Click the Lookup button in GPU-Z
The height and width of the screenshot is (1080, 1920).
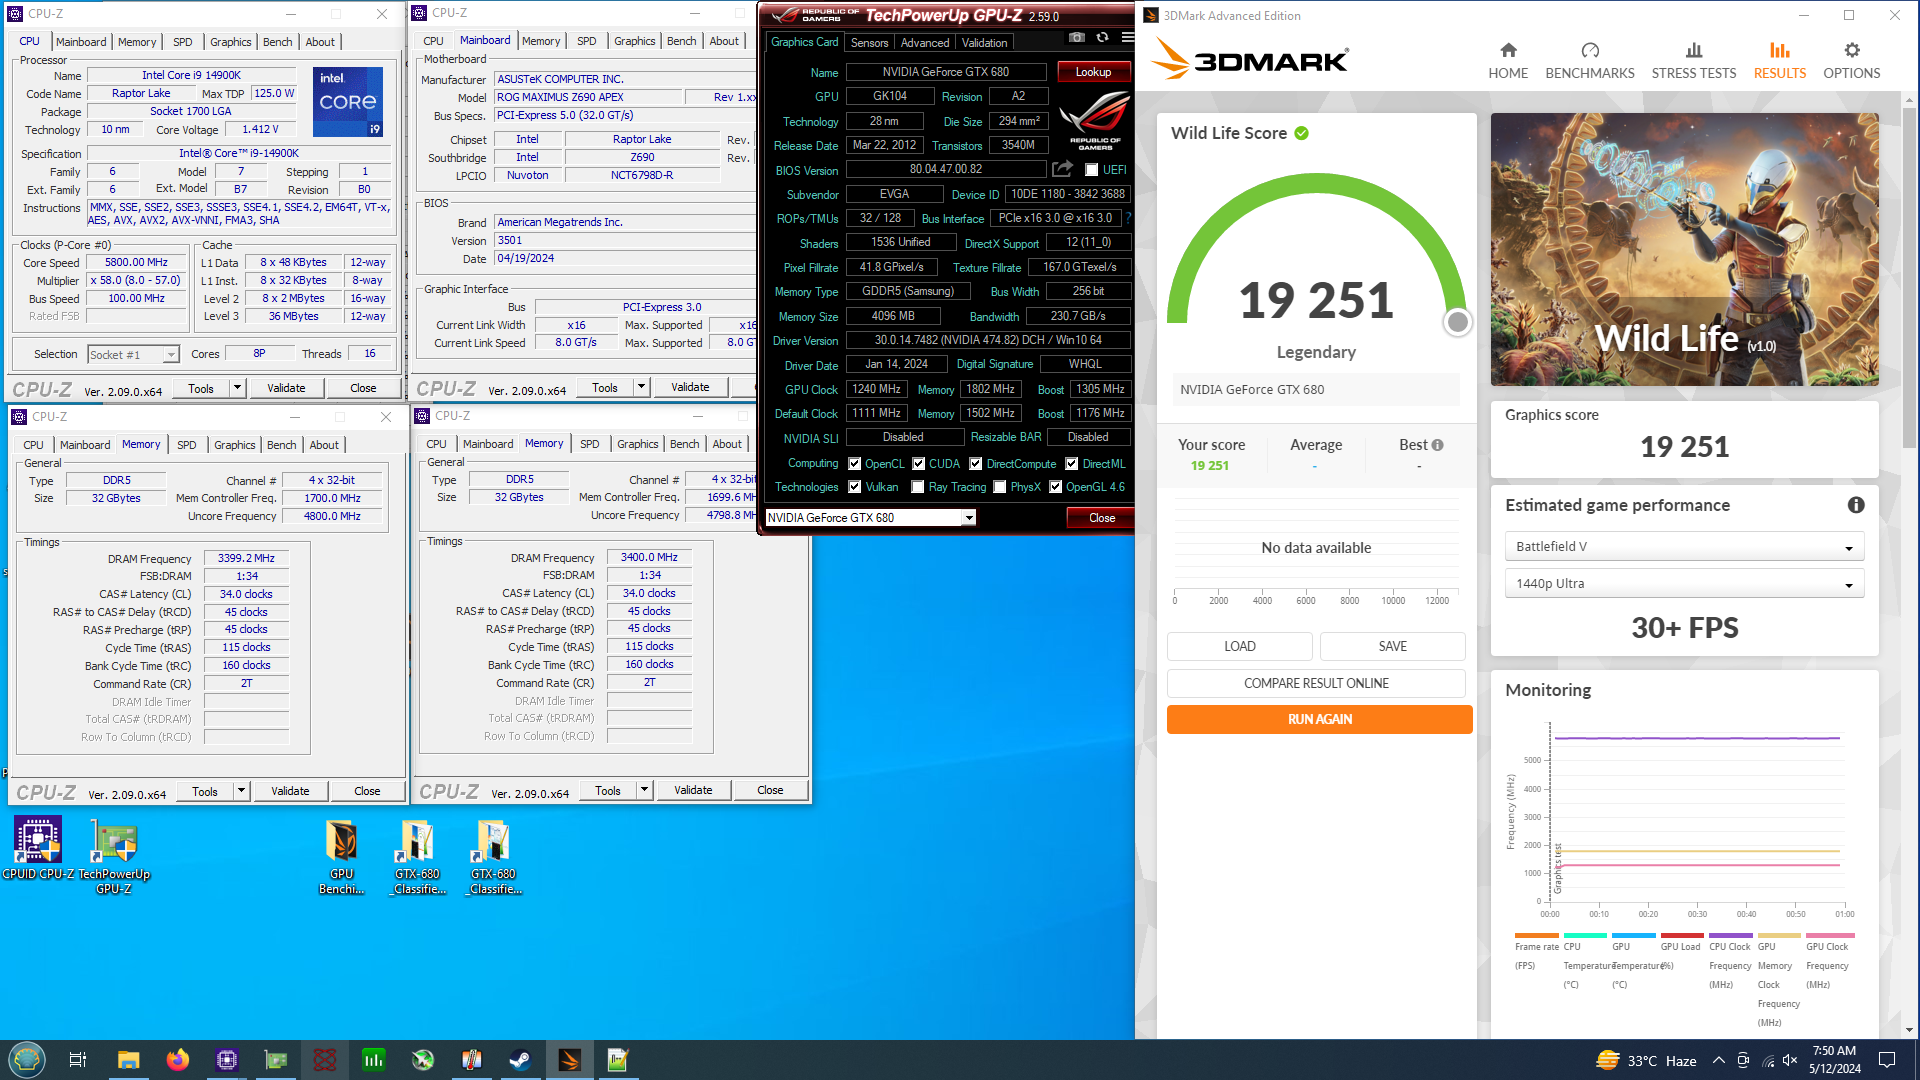(x=1093, y=72)
